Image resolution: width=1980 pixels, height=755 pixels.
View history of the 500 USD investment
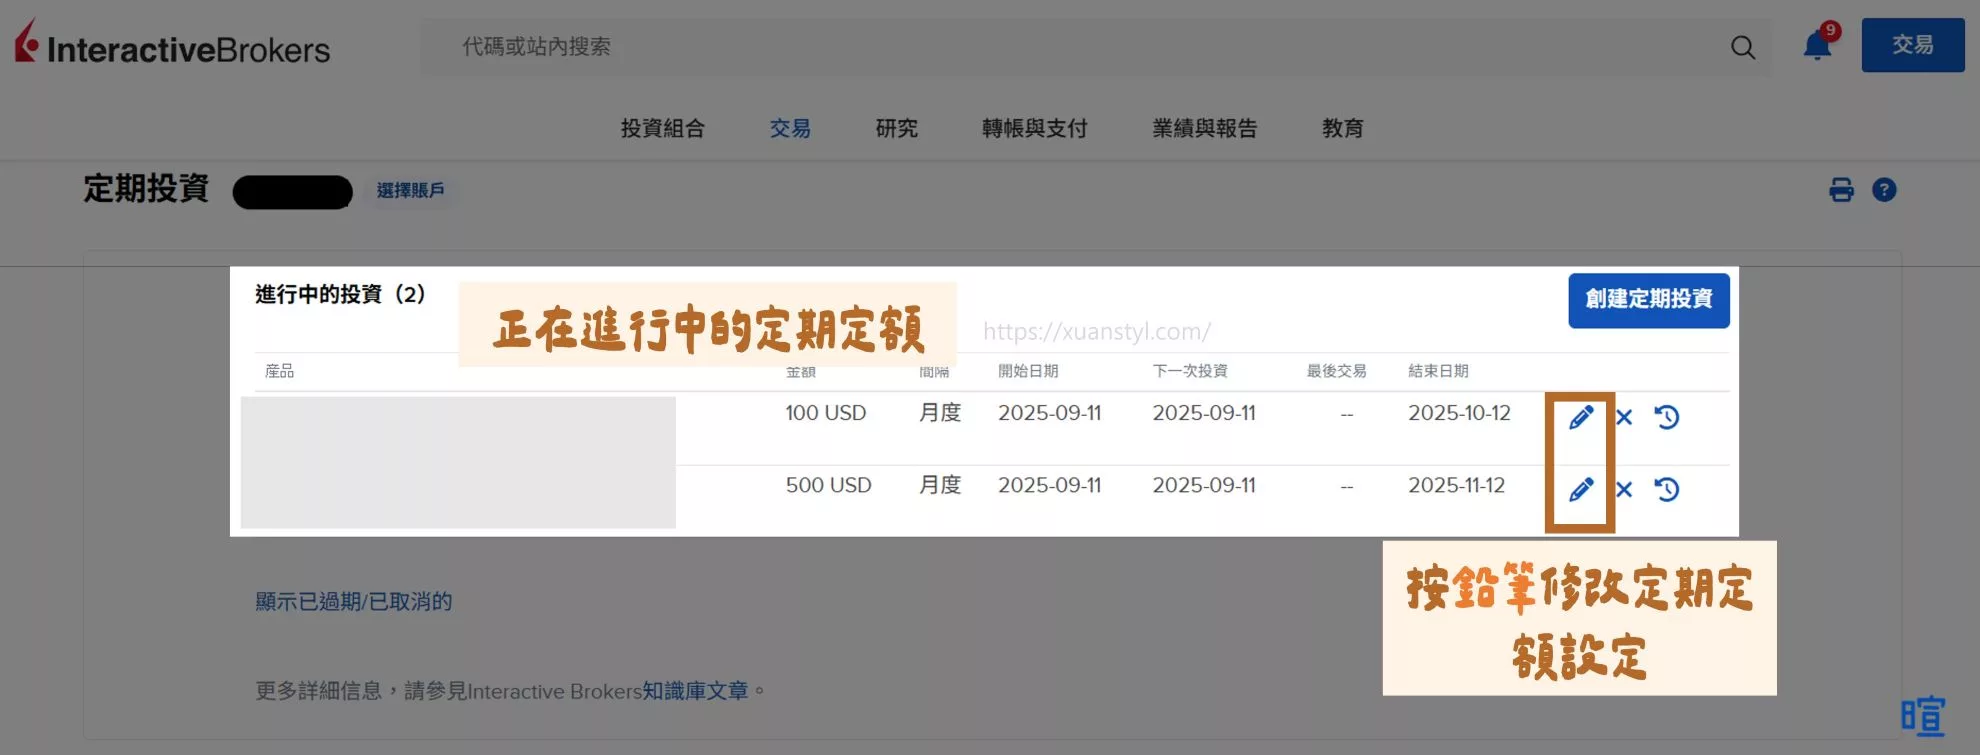pyautogui.click(x=1667, y=489)
